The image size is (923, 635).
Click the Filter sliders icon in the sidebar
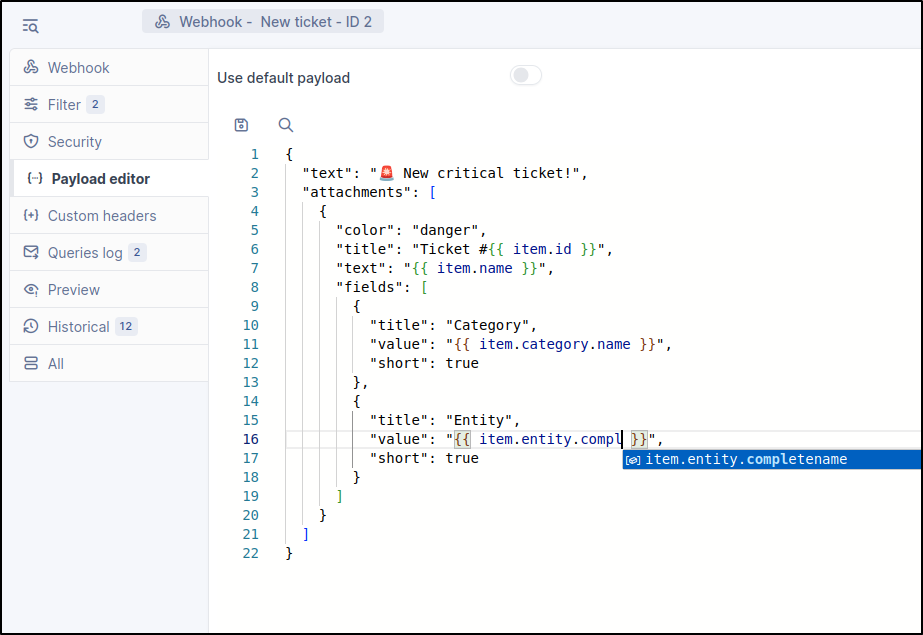coord(31,105)
